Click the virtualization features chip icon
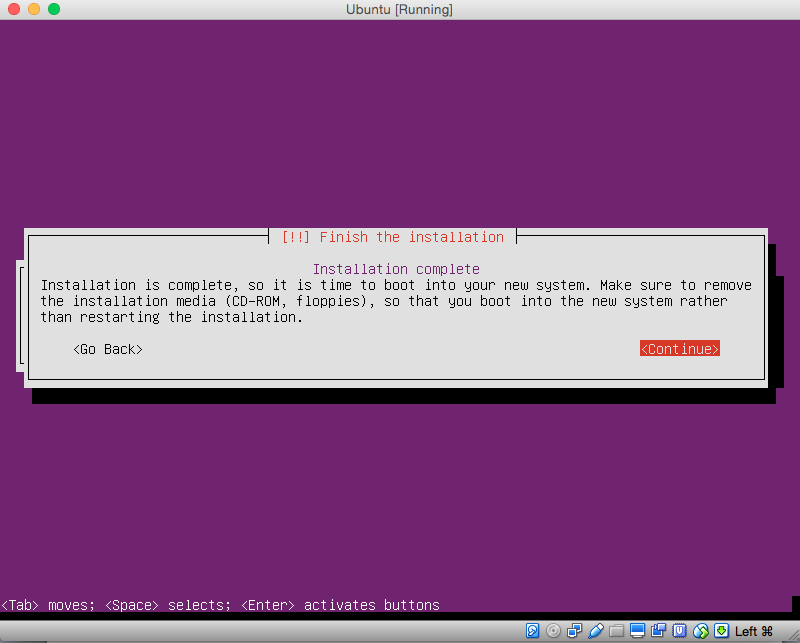 tap(678, 631)
